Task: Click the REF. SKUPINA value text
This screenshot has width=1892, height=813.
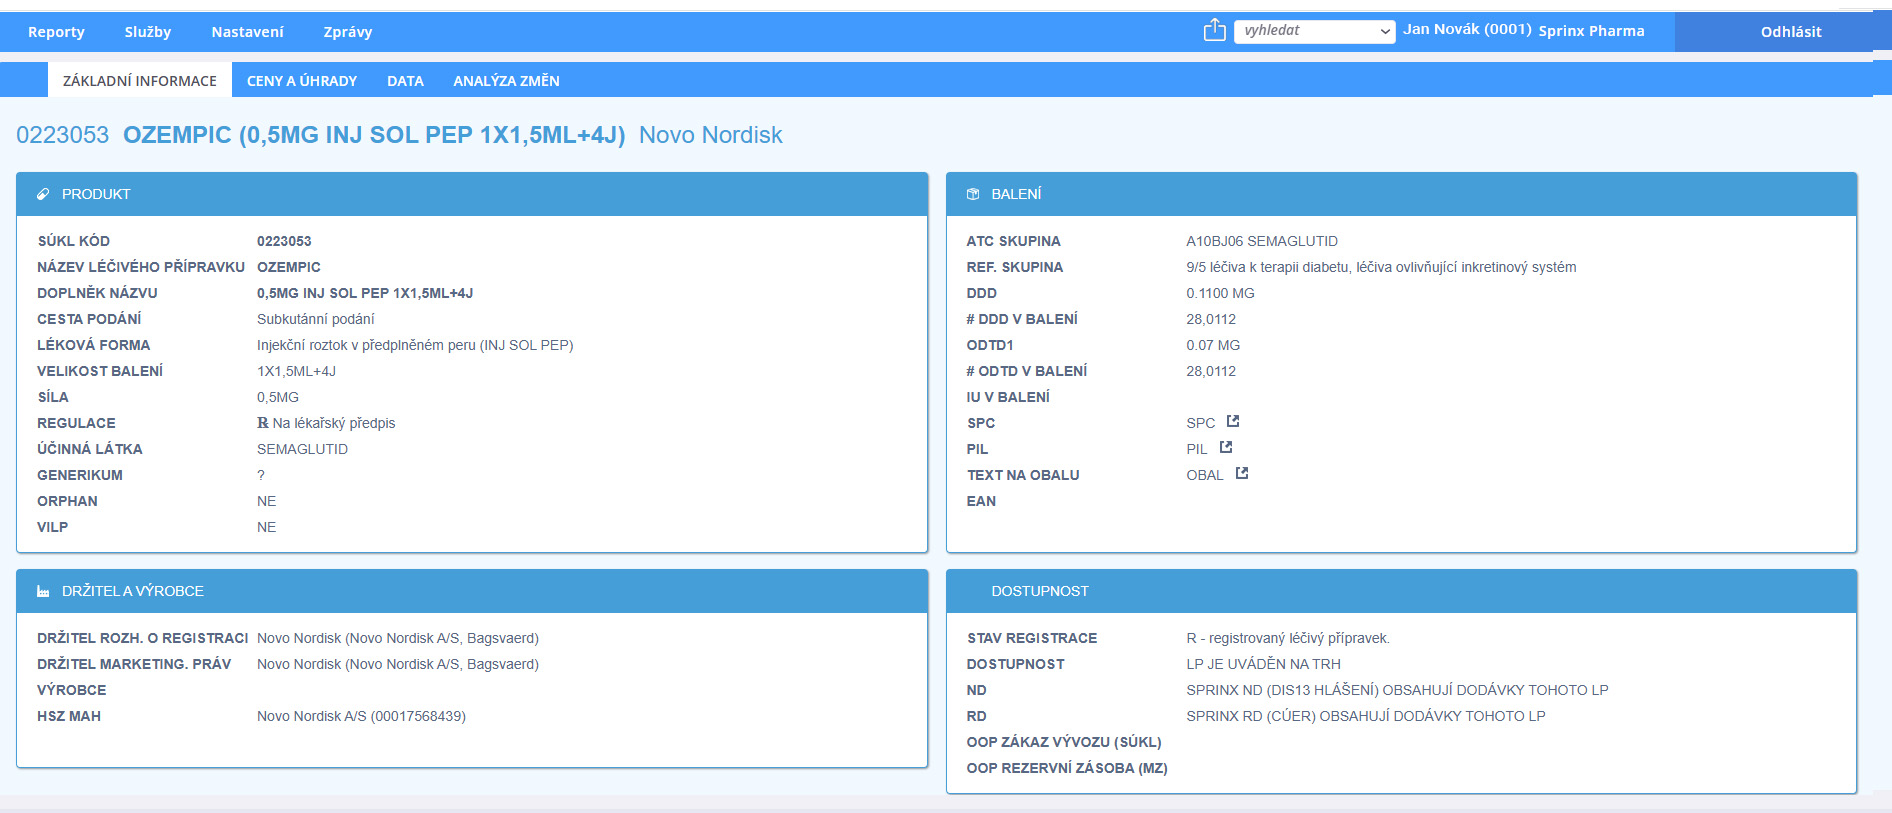Action: [1381, 267]
